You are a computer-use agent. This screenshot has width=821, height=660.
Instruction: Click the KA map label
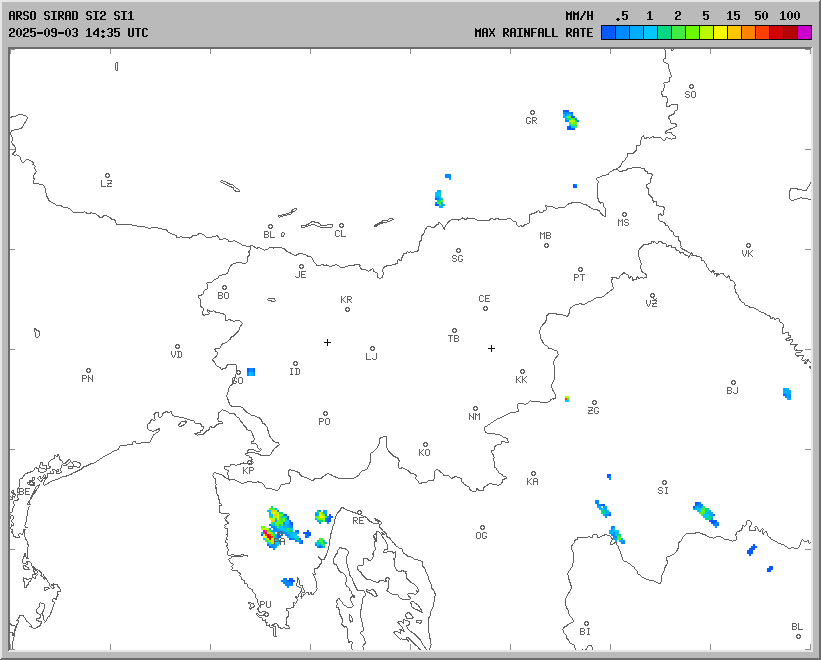532,482
